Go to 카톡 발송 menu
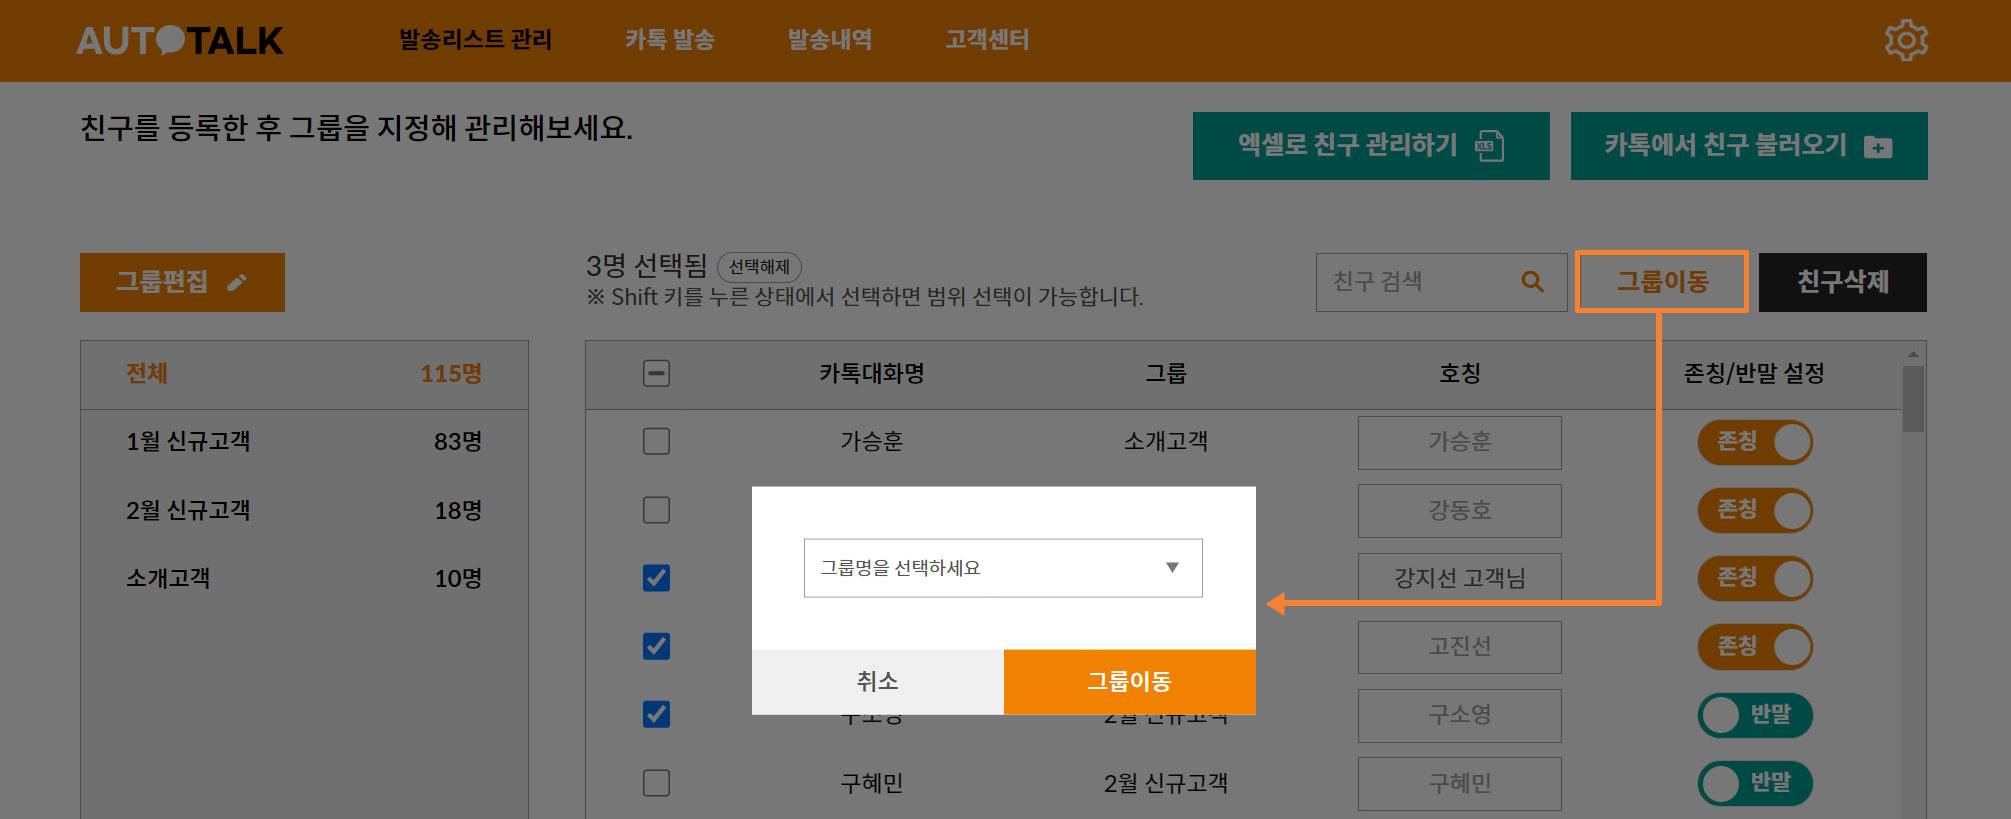This screenshot has width=2011, height=819. 669,40
